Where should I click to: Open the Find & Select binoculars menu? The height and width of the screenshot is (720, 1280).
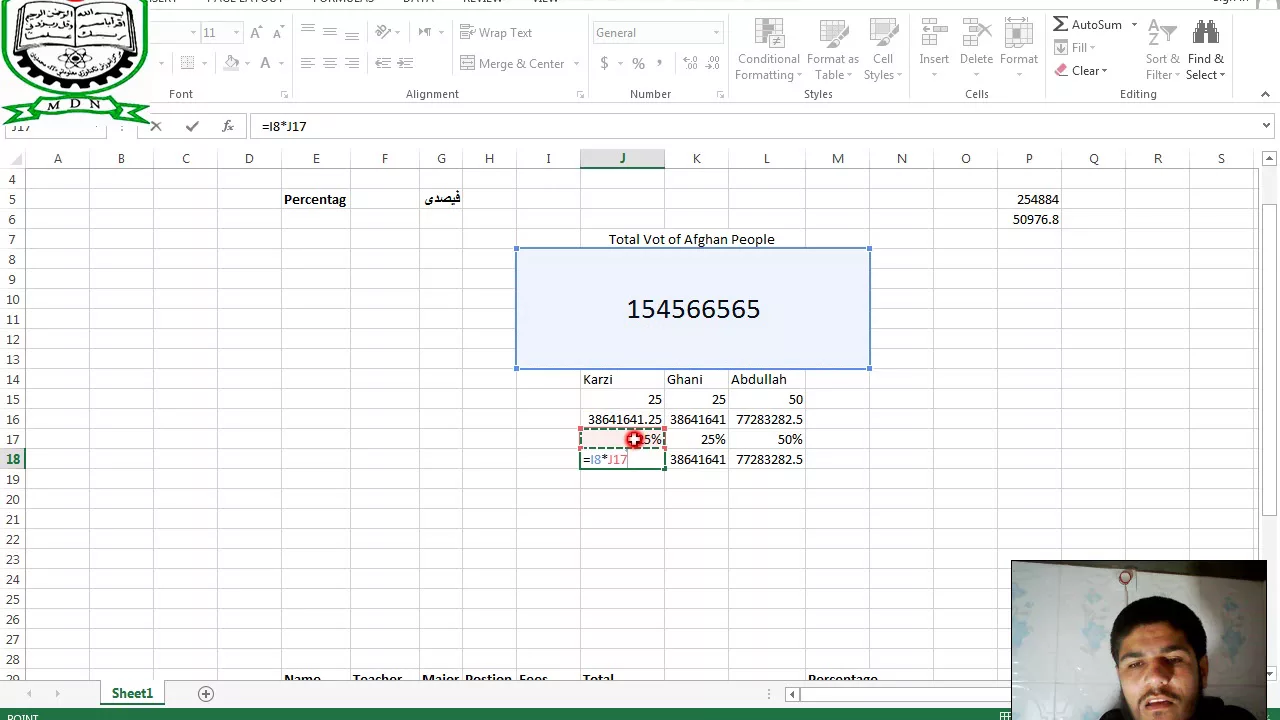(x=1205, y=50)
